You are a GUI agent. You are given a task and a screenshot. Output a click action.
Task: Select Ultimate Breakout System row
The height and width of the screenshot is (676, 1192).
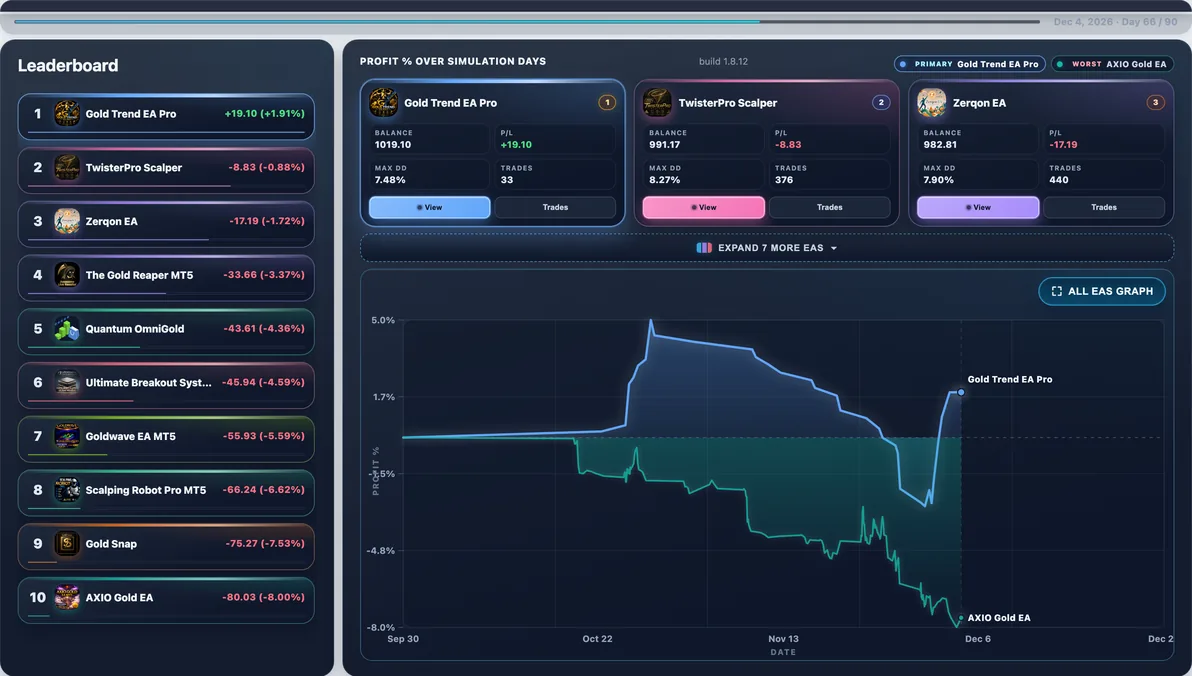[x=166, y=386]
